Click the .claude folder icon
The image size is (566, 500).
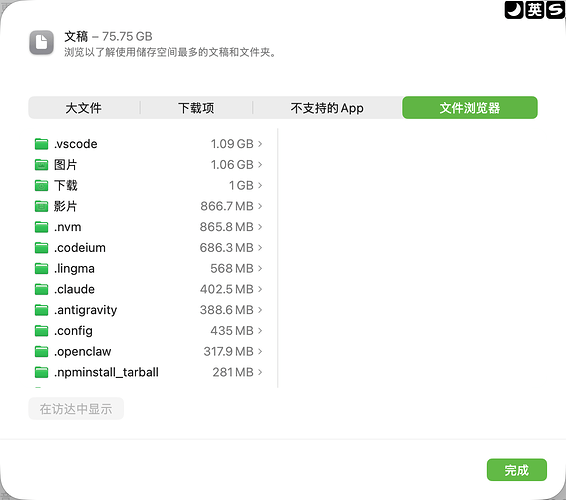(42, 290)
